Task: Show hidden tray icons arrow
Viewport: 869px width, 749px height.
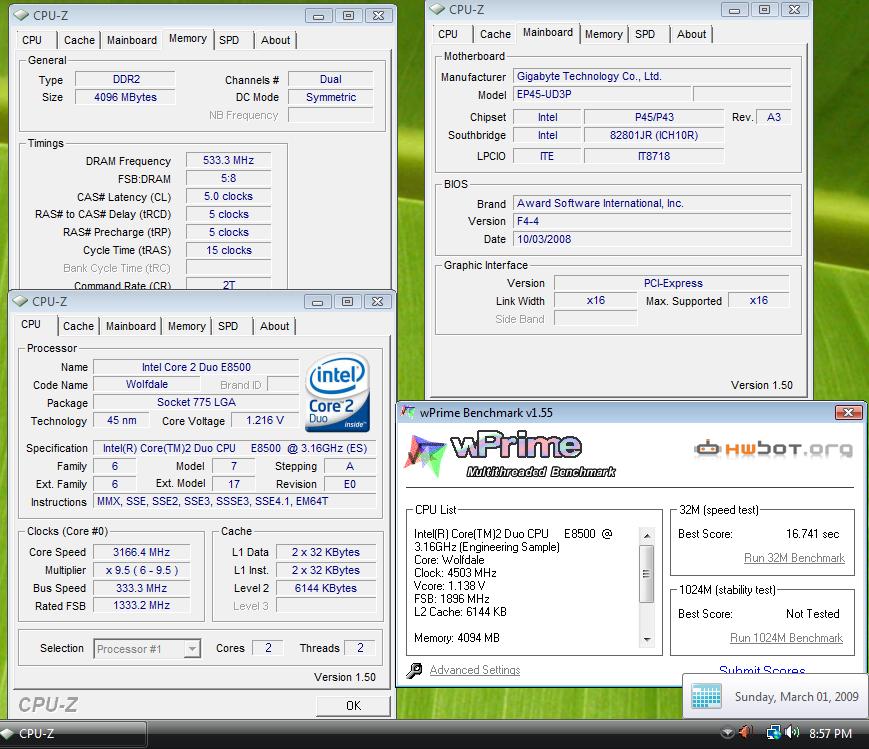Action: 728,733
